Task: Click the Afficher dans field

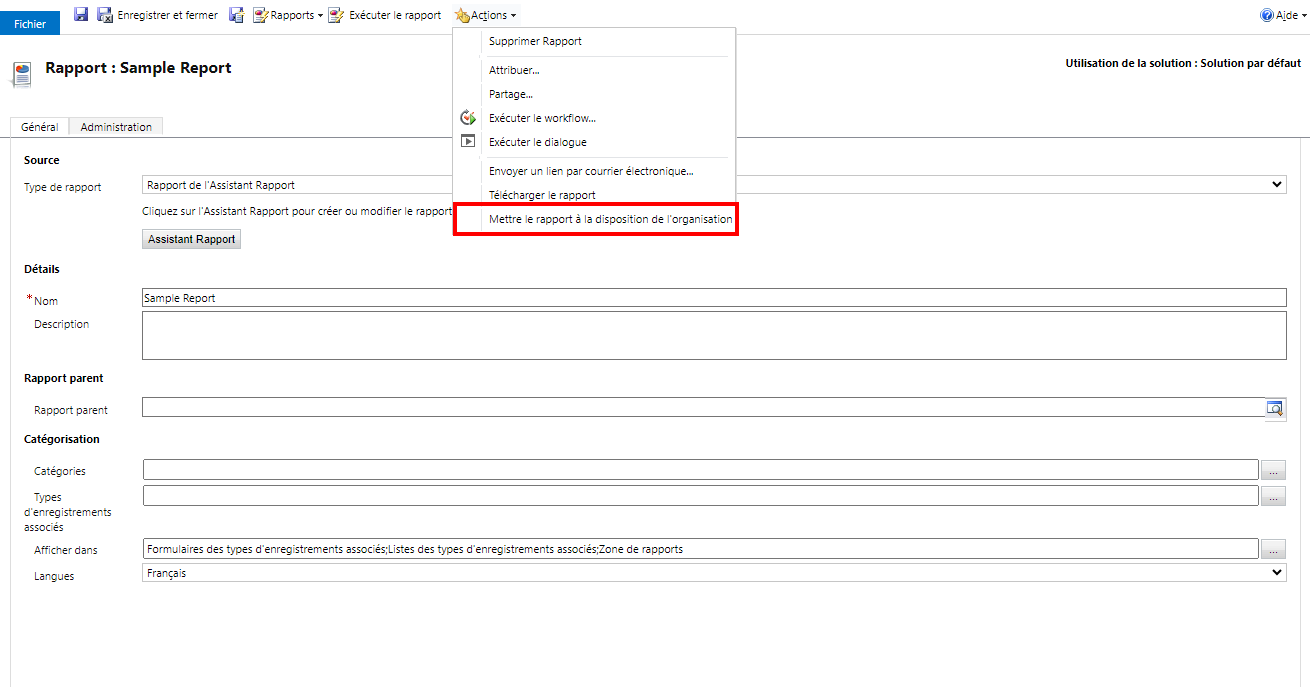Action: pyautogui.click(x=700, y=549)
